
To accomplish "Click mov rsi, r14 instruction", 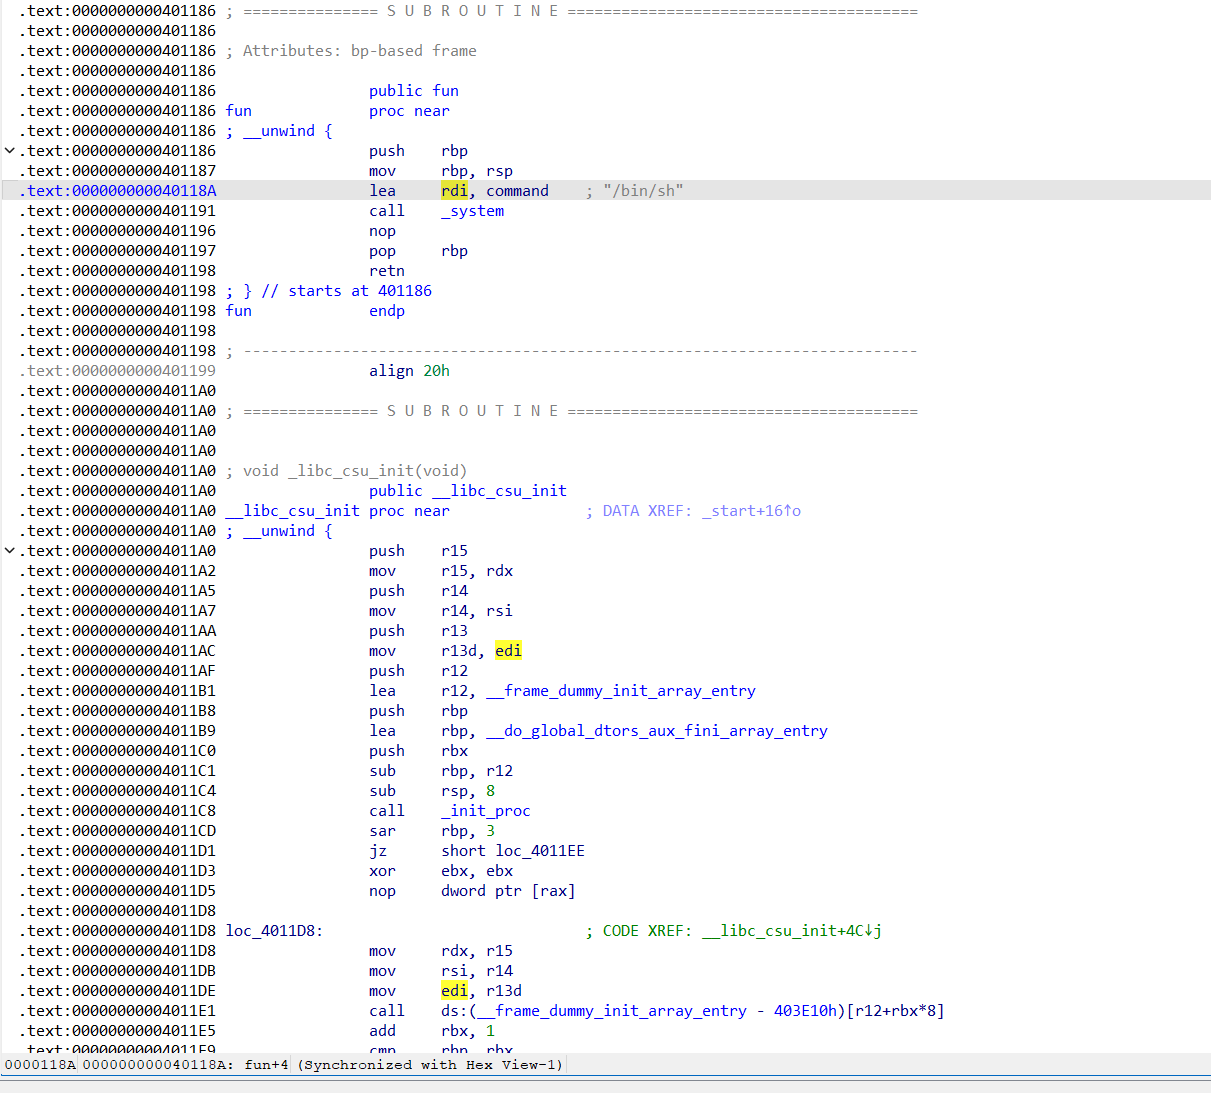I will click(441, 971).
